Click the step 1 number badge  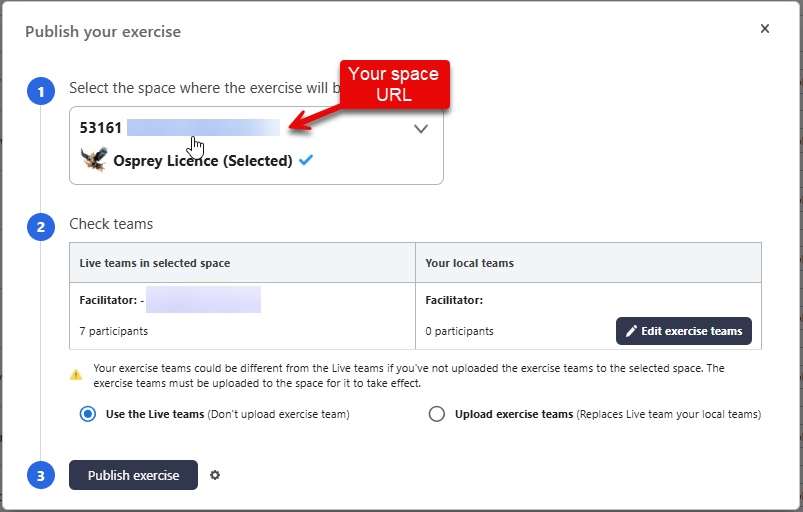pyautogui.click(x=40, y=93)
